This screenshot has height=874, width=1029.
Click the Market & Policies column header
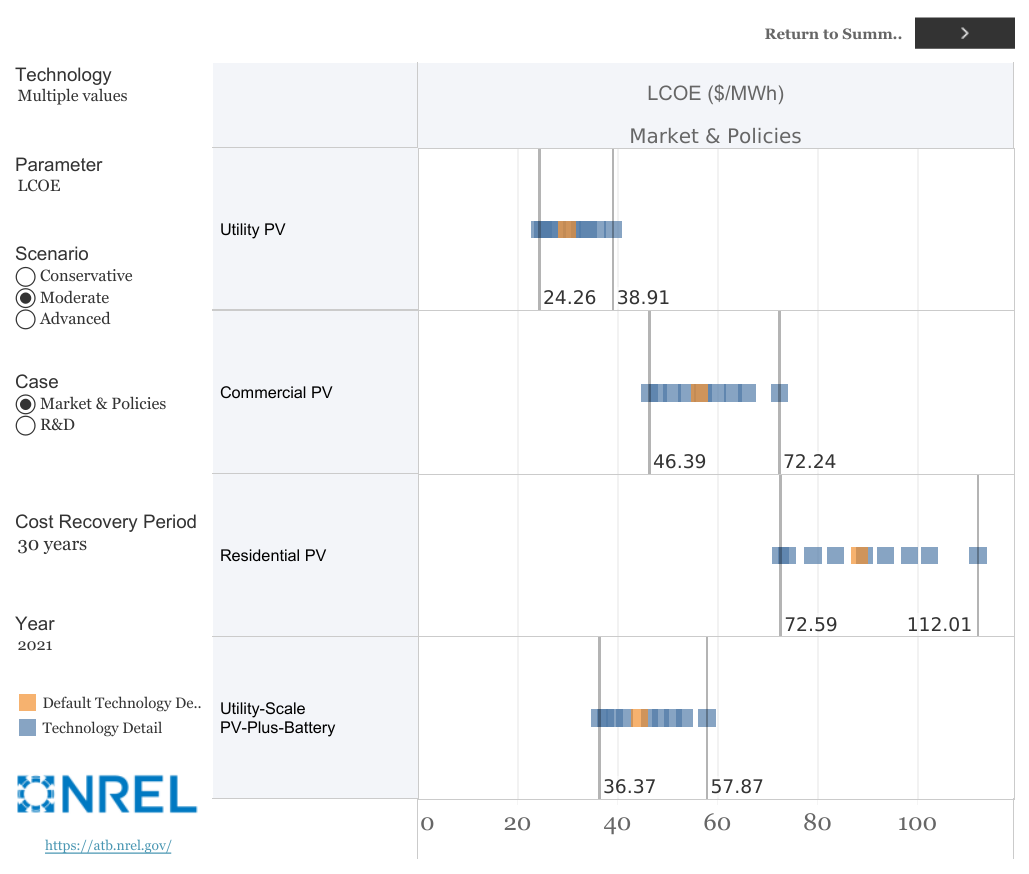[715, 136]
